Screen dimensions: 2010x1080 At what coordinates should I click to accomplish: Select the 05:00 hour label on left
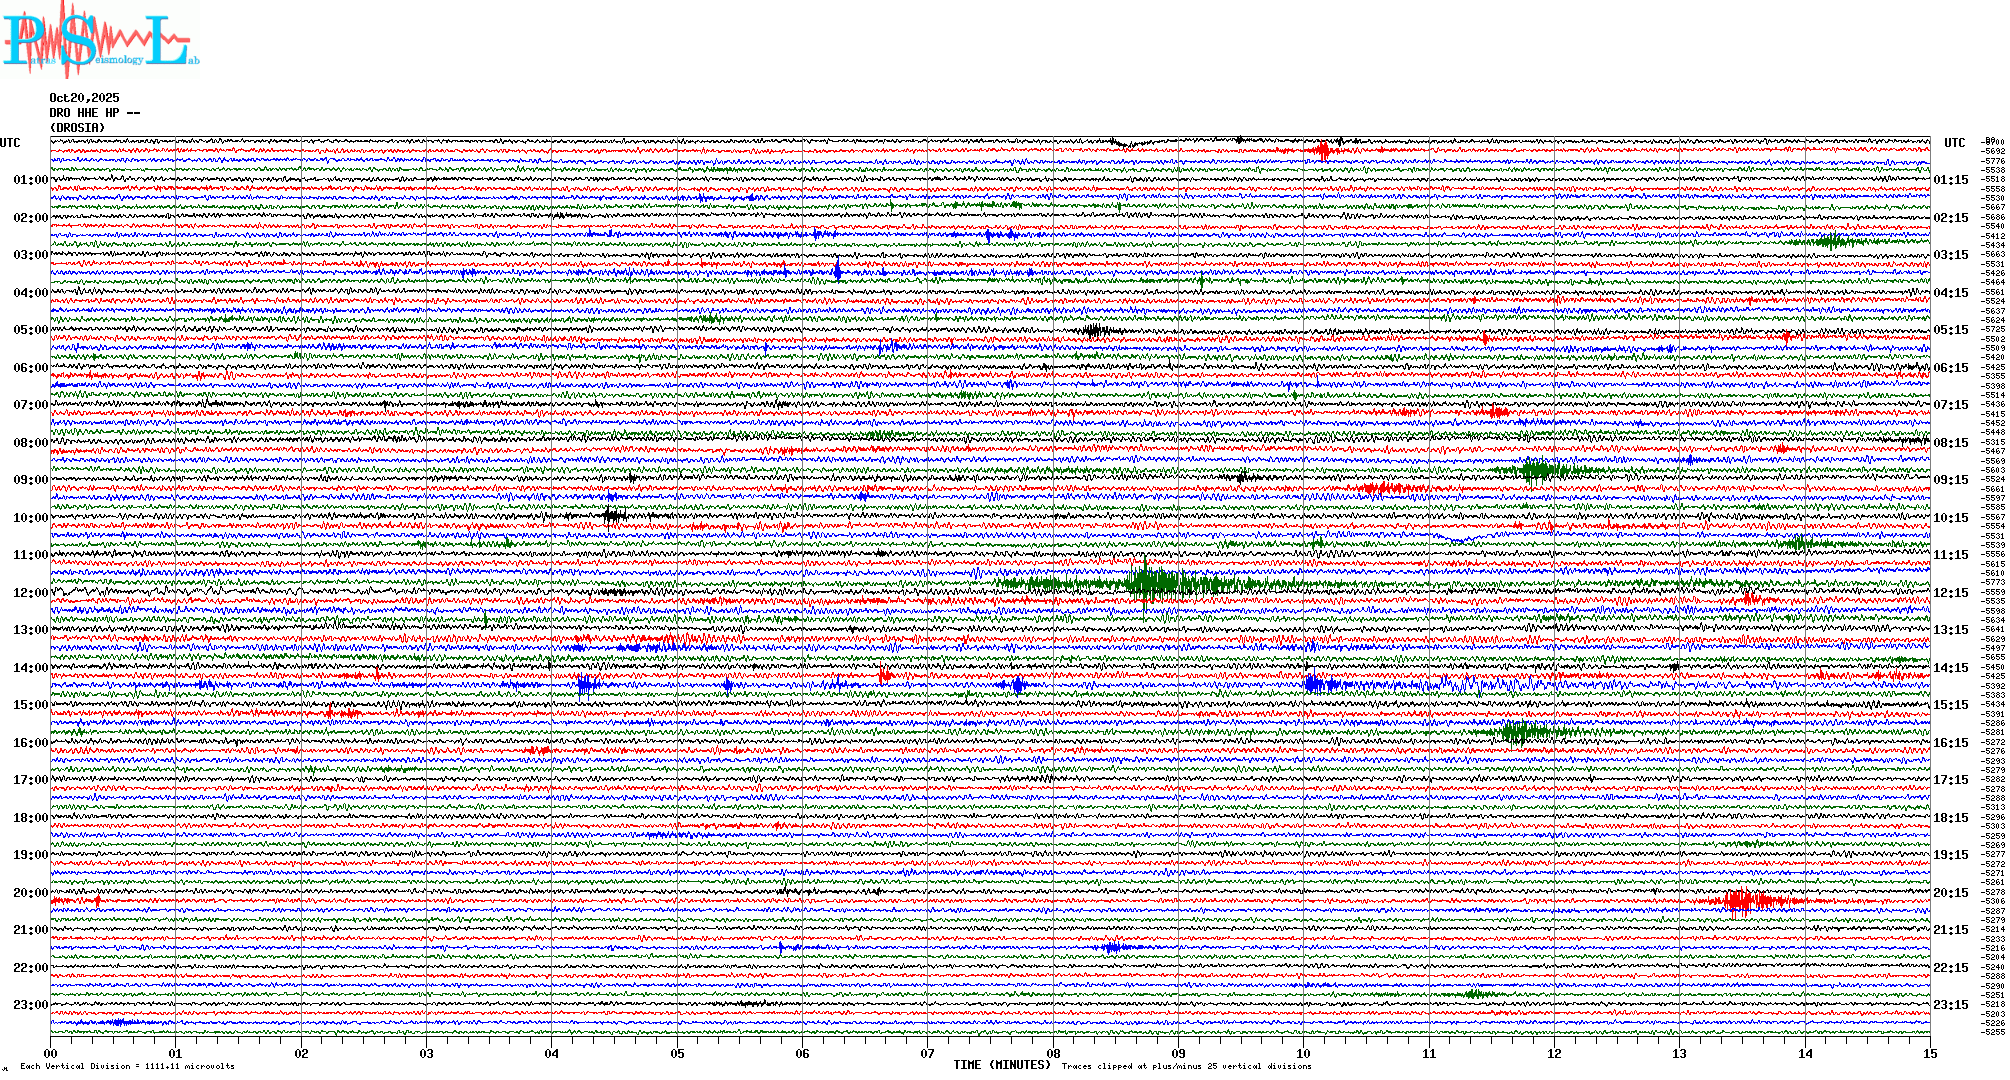pyautogui.click(x=30, y=330)
